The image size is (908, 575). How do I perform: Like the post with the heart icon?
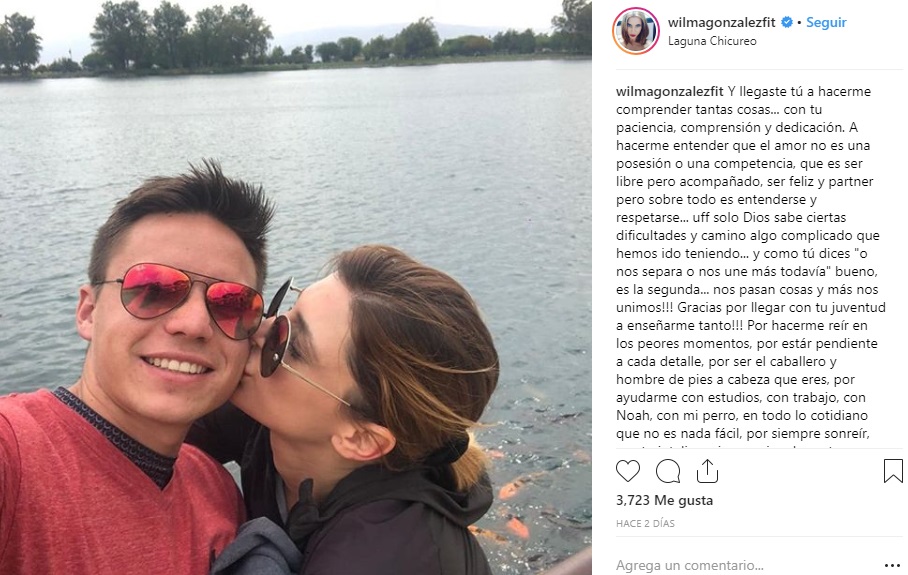(628, 471)
